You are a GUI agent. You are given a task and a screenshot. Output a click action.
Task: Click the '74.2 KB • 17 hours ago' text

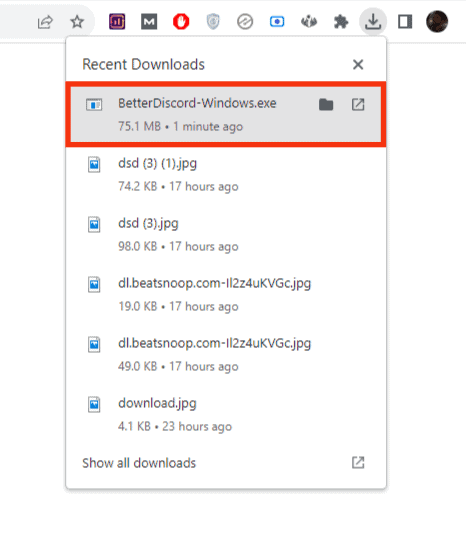[x=178, y=186]
